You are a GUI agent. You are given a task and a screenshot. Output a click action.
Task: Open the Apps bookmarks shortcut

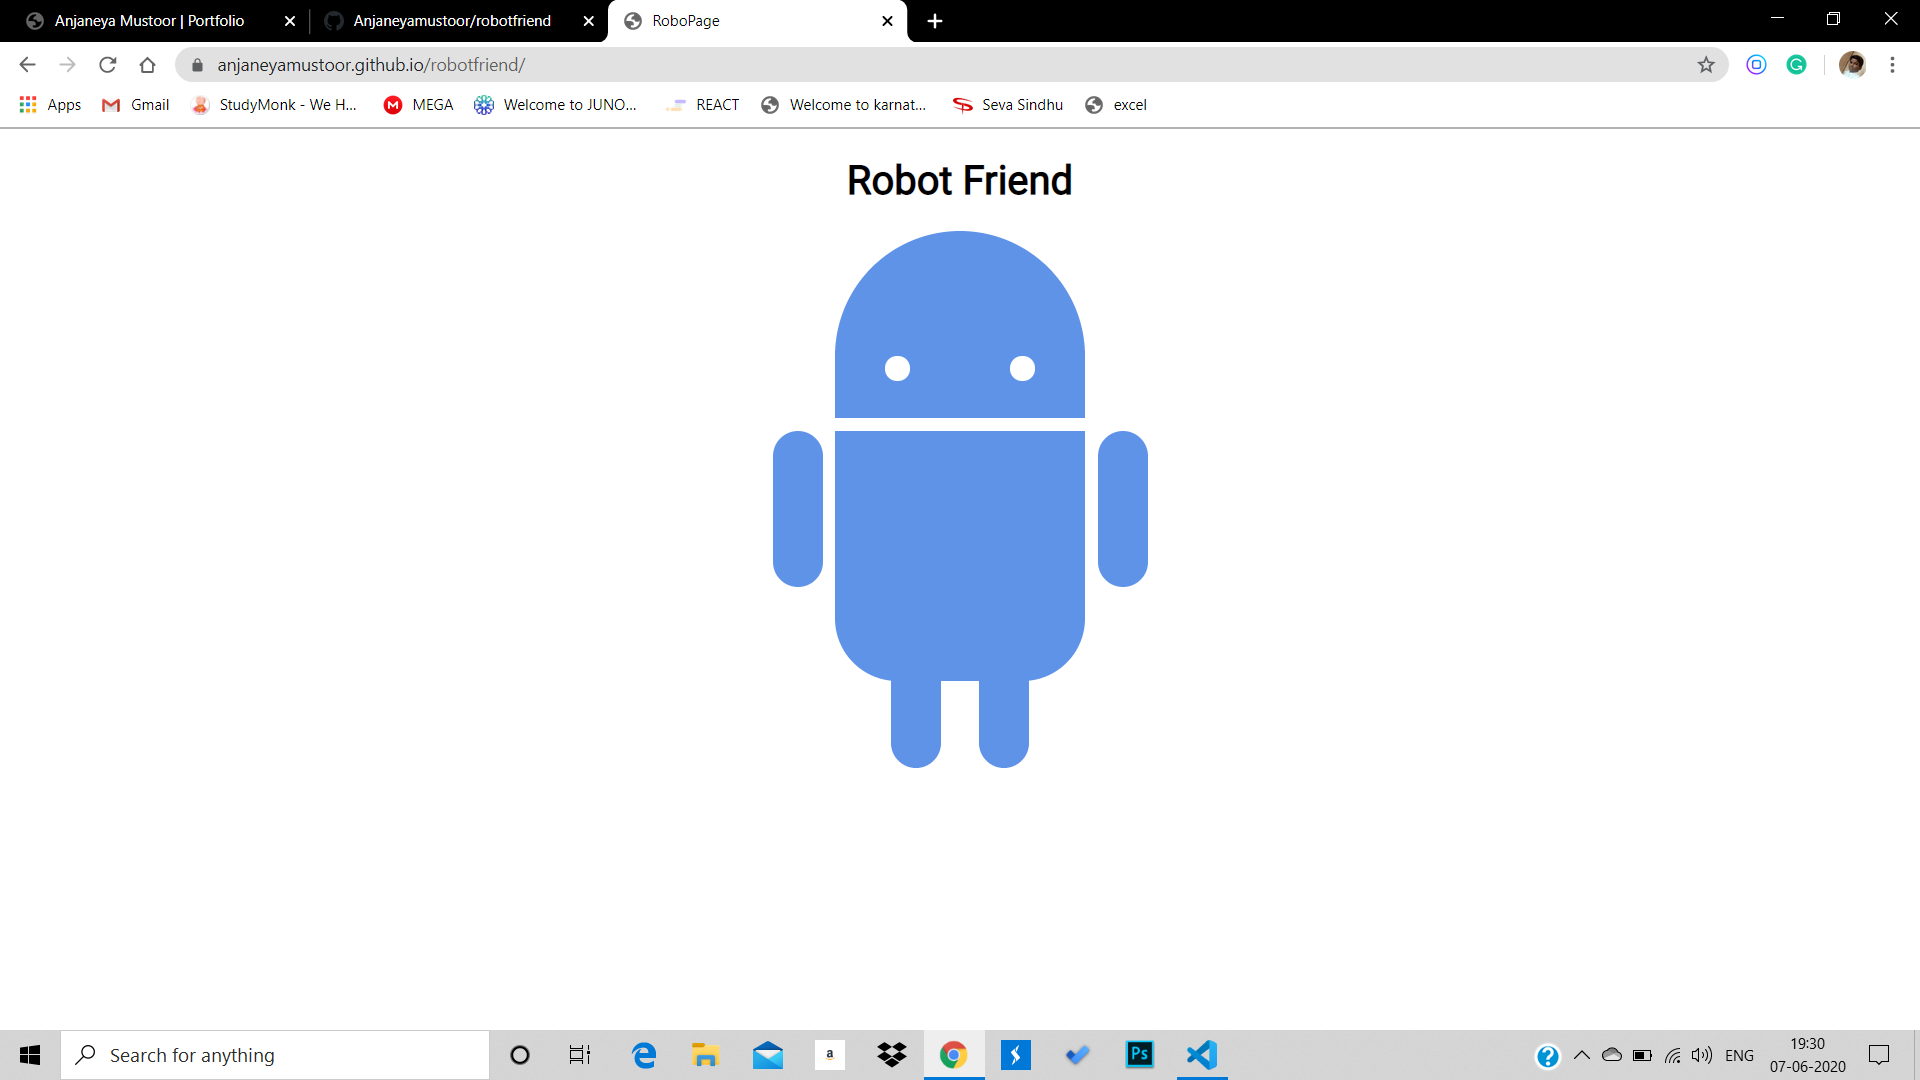click(50, 105)
